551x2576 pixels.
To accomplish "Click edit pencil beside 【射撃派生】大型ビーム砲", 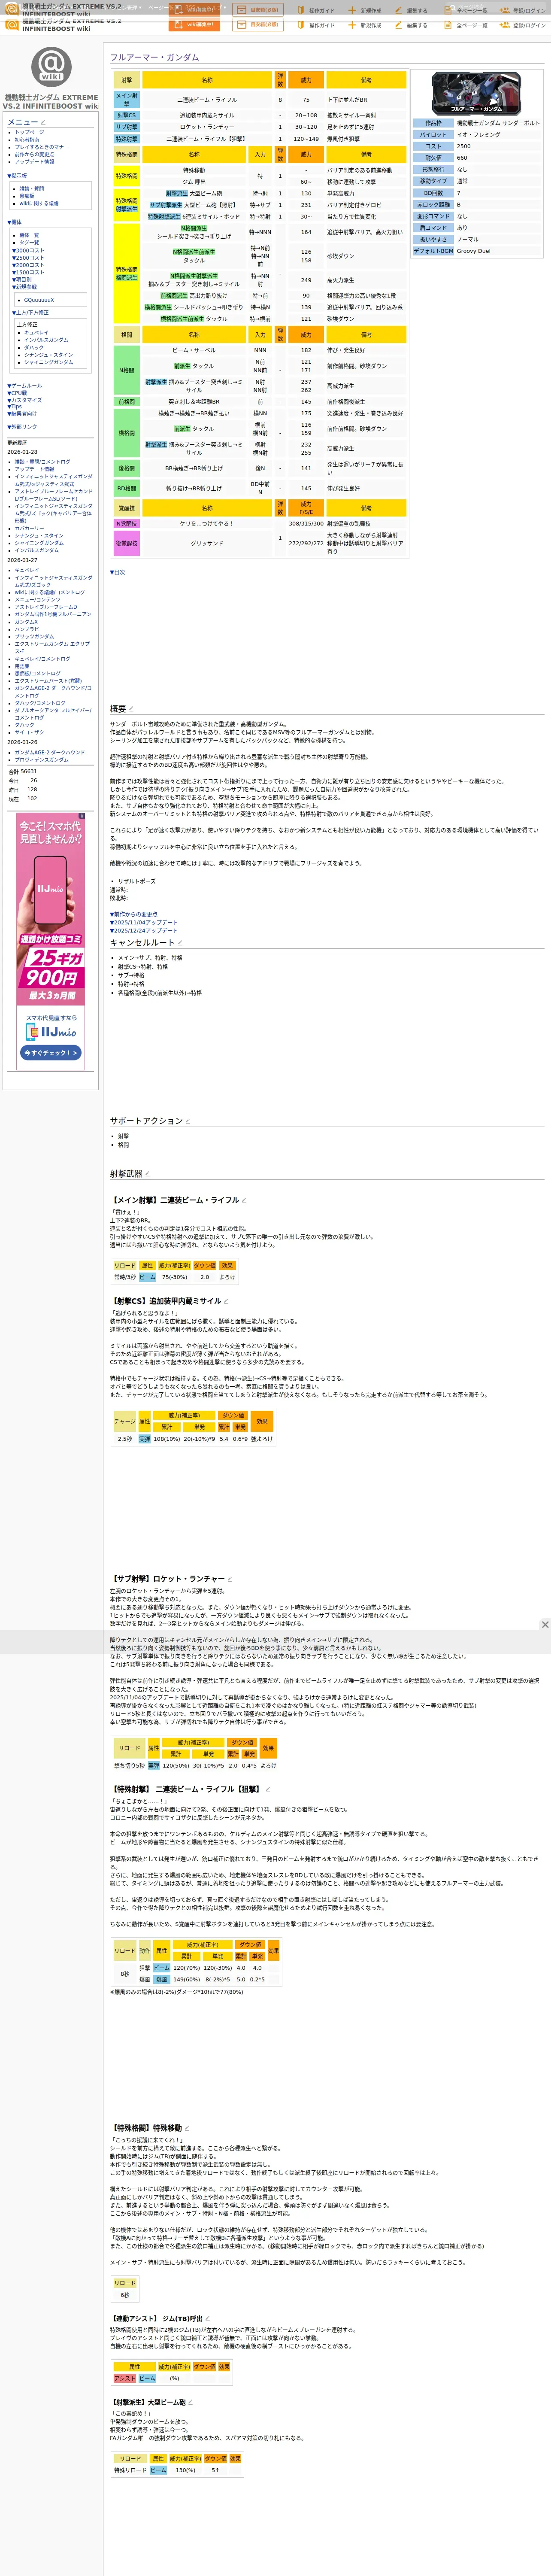I will (191, 2402).
